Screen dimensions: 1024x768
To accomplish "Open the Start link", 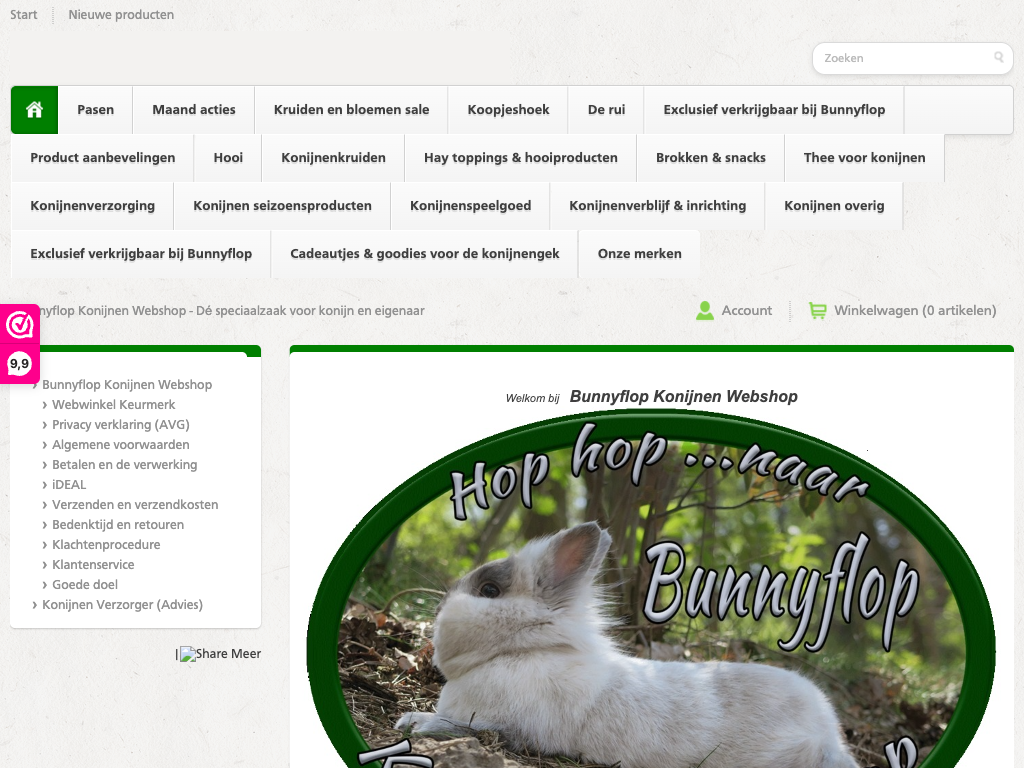I will 24,14.
